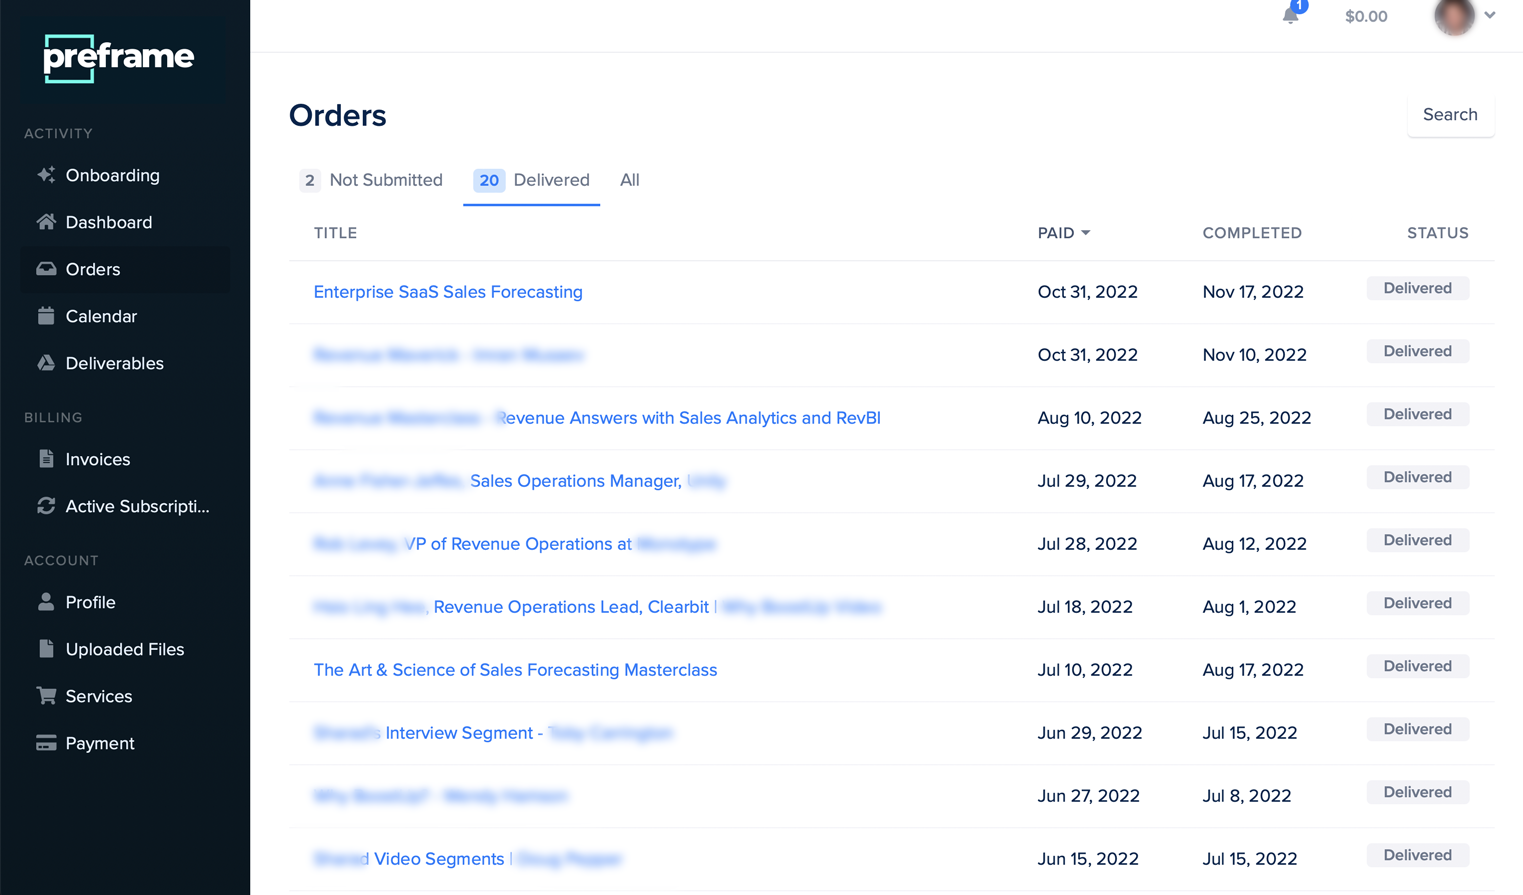The image size is (1523, 895).
Task: Open Uploaded Files in the sidebar
Action: click(124, 649)
